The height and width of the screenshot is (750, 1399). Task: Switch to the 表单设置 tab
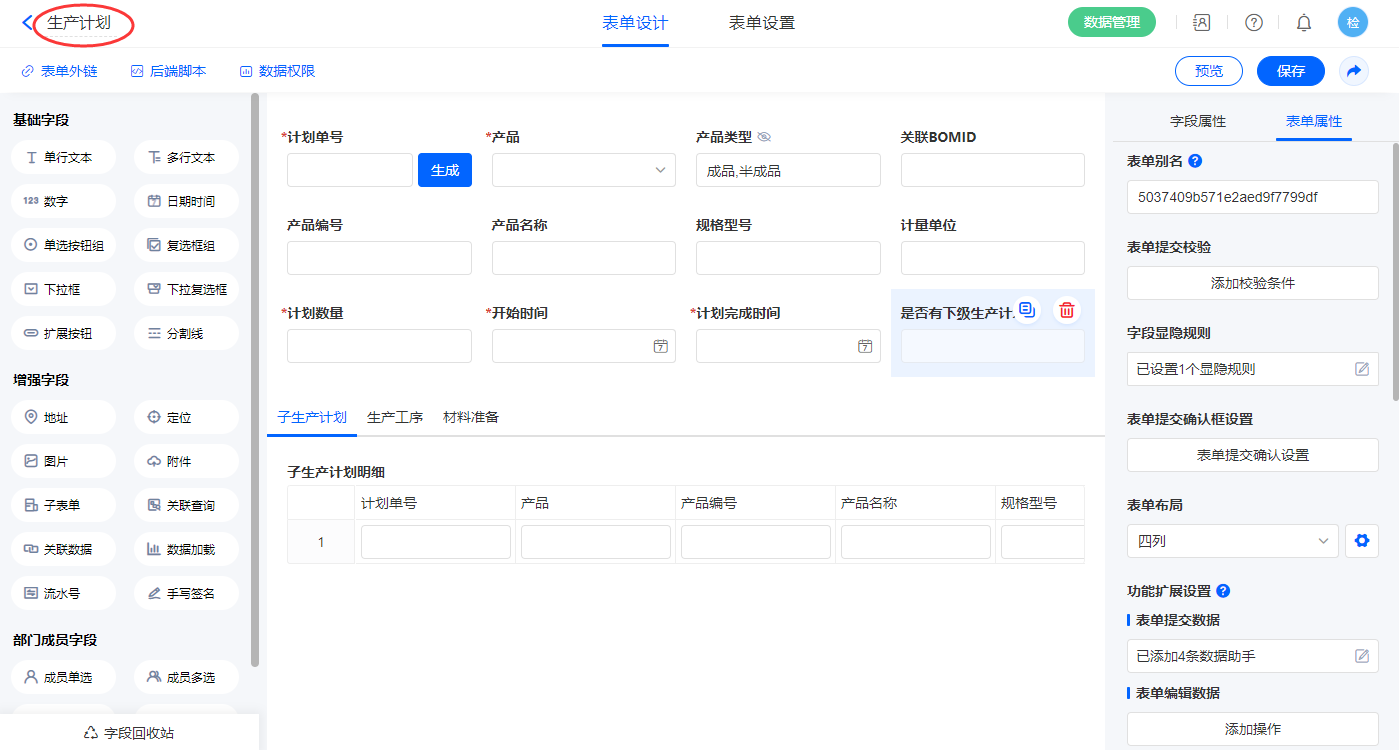761,23
